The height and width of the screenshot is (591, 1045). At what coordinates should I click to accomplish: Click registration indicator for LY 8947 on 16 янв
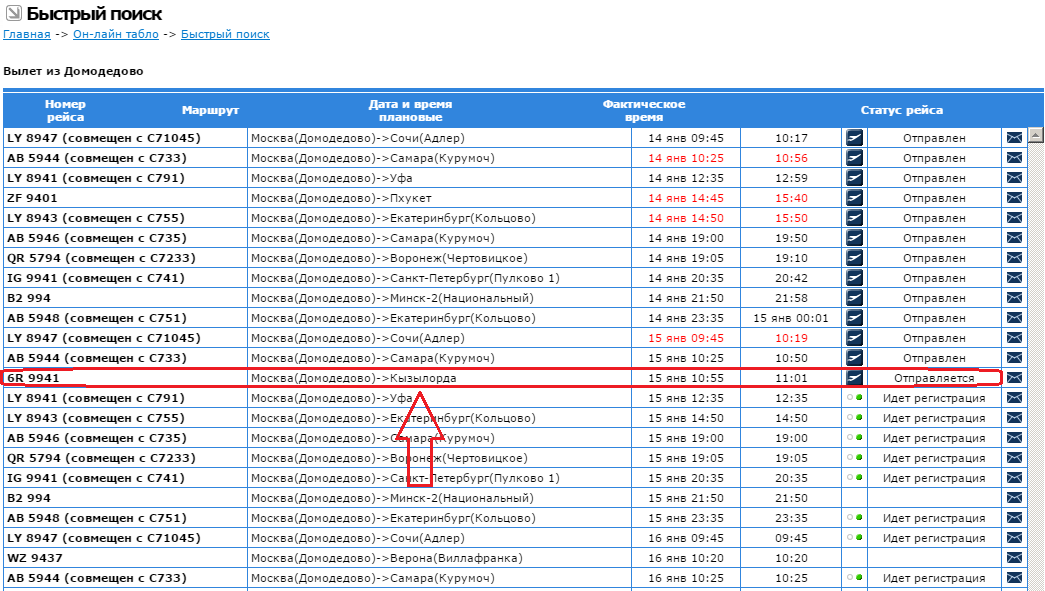[x=854, y=538]
